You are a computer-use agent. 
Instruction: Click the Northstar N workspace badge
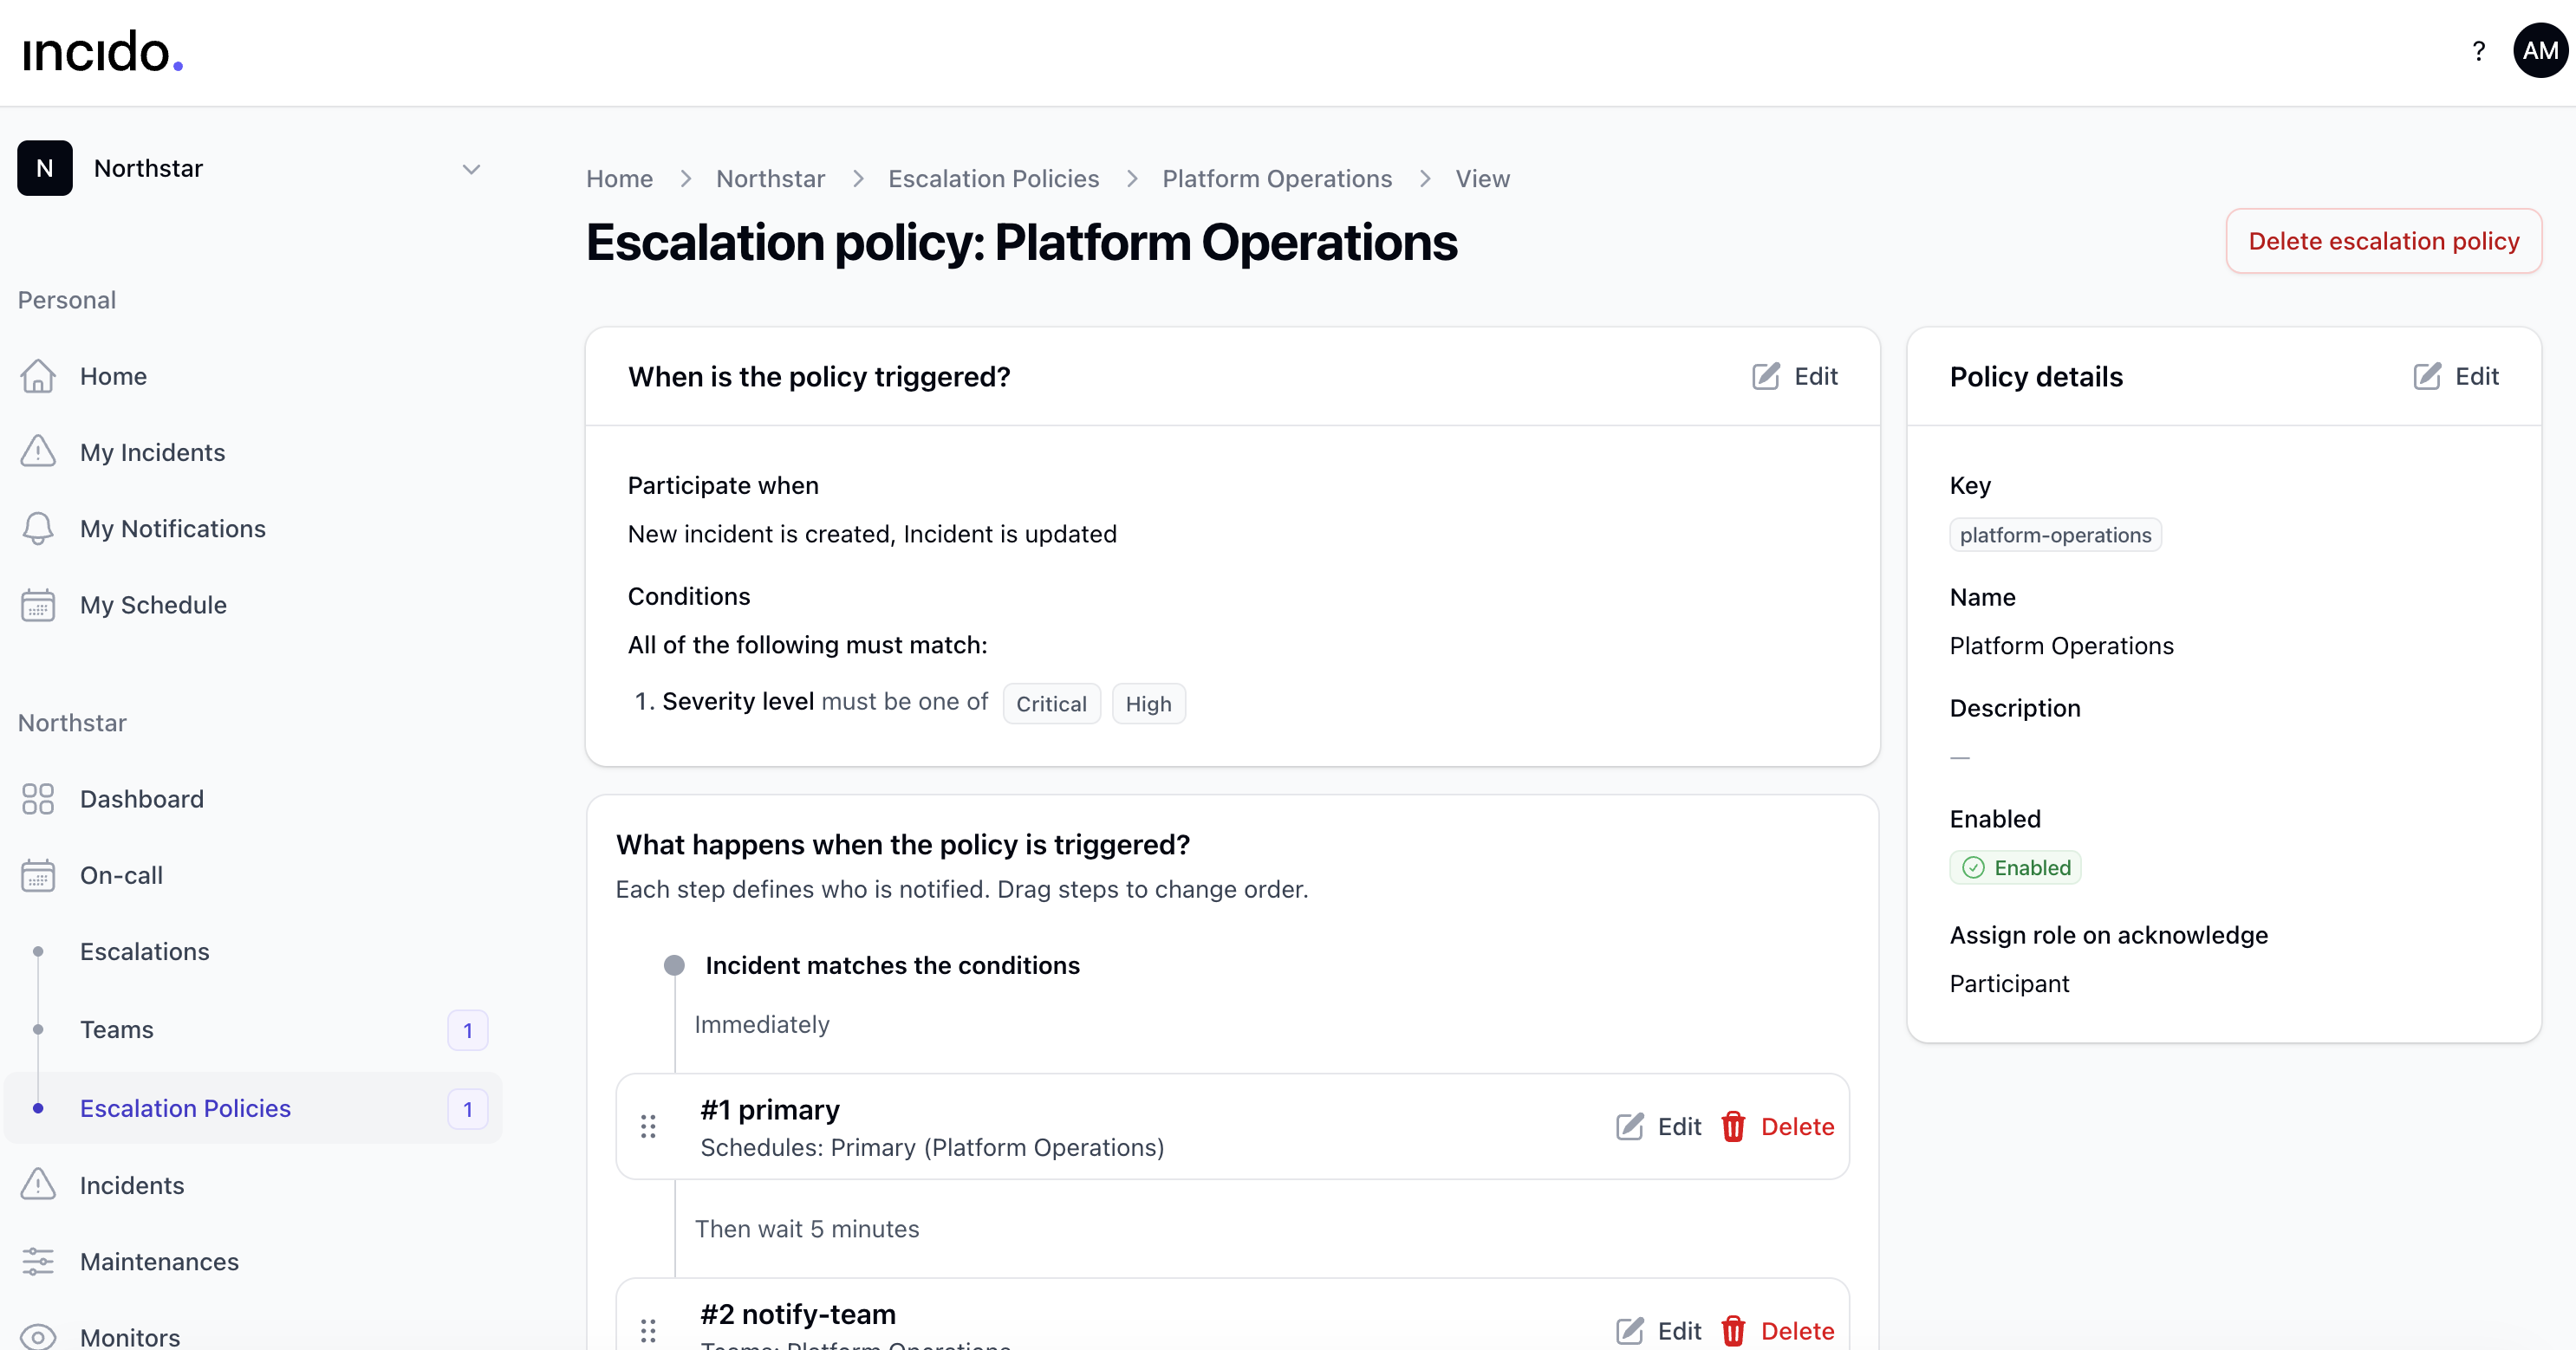click(45, 168)
